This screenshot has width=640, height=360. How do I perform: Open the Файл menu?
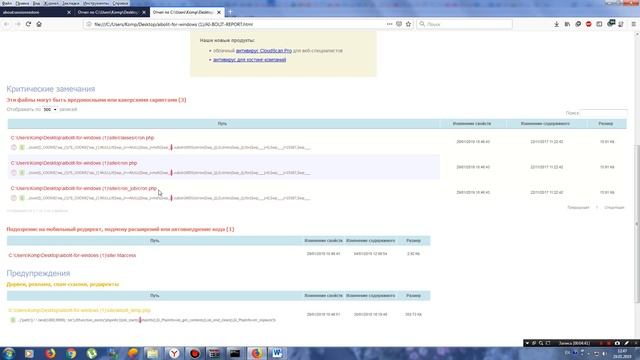click(x=7, y=3)
